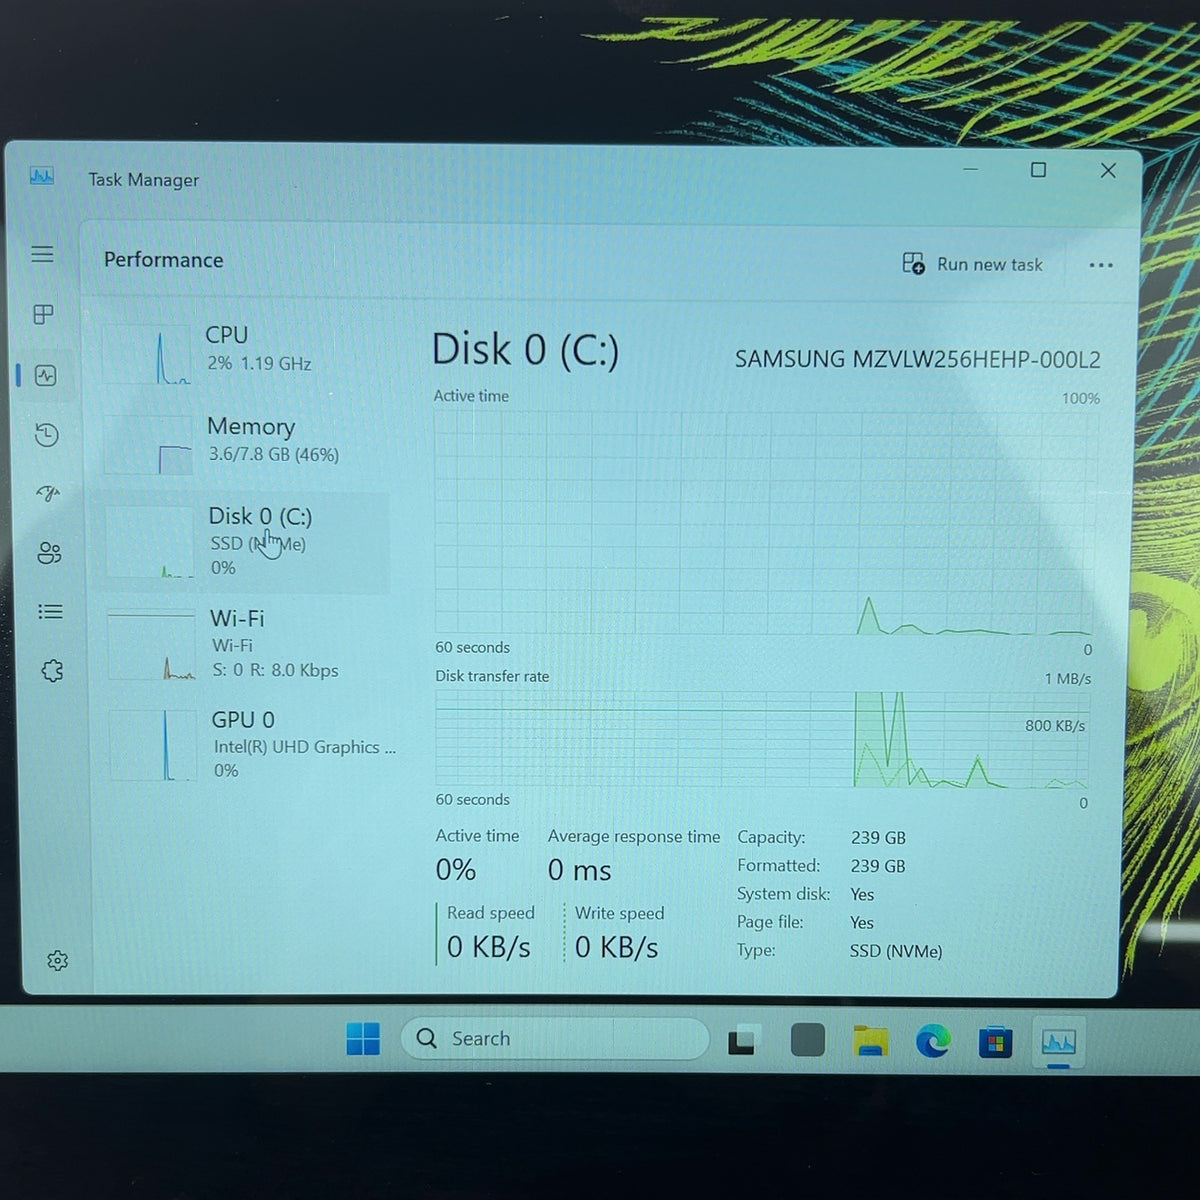This screenshot has height=1200, width=1200.
Task: Open the Processes page icon
Action: point(43,314)
